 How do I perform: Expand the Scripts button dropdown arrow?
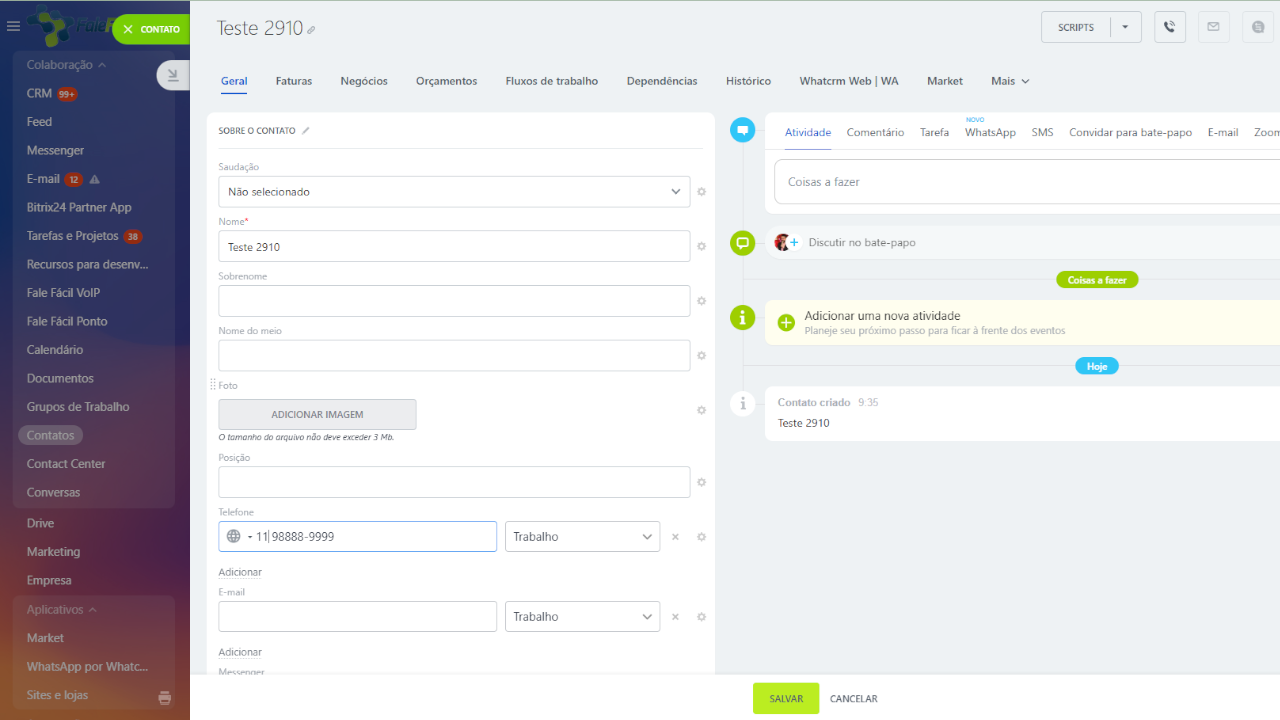tap(1125, 27)
